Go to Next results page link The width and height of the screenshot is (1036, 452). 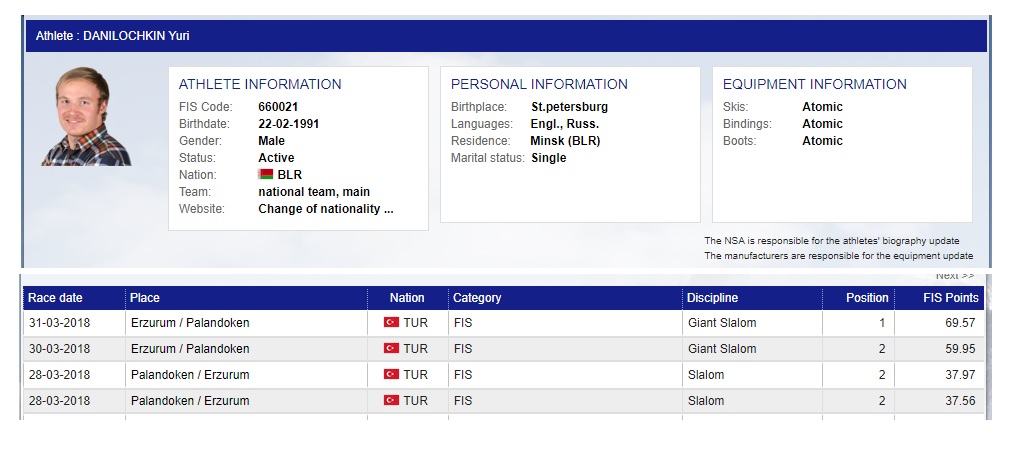click(955, 276)
